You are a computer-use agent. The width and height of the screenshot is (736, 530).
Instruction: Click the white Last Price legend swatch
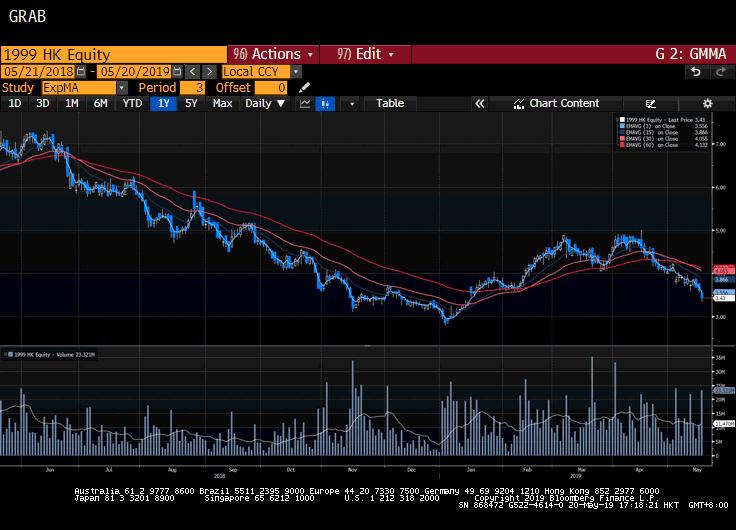coord(622,120)
